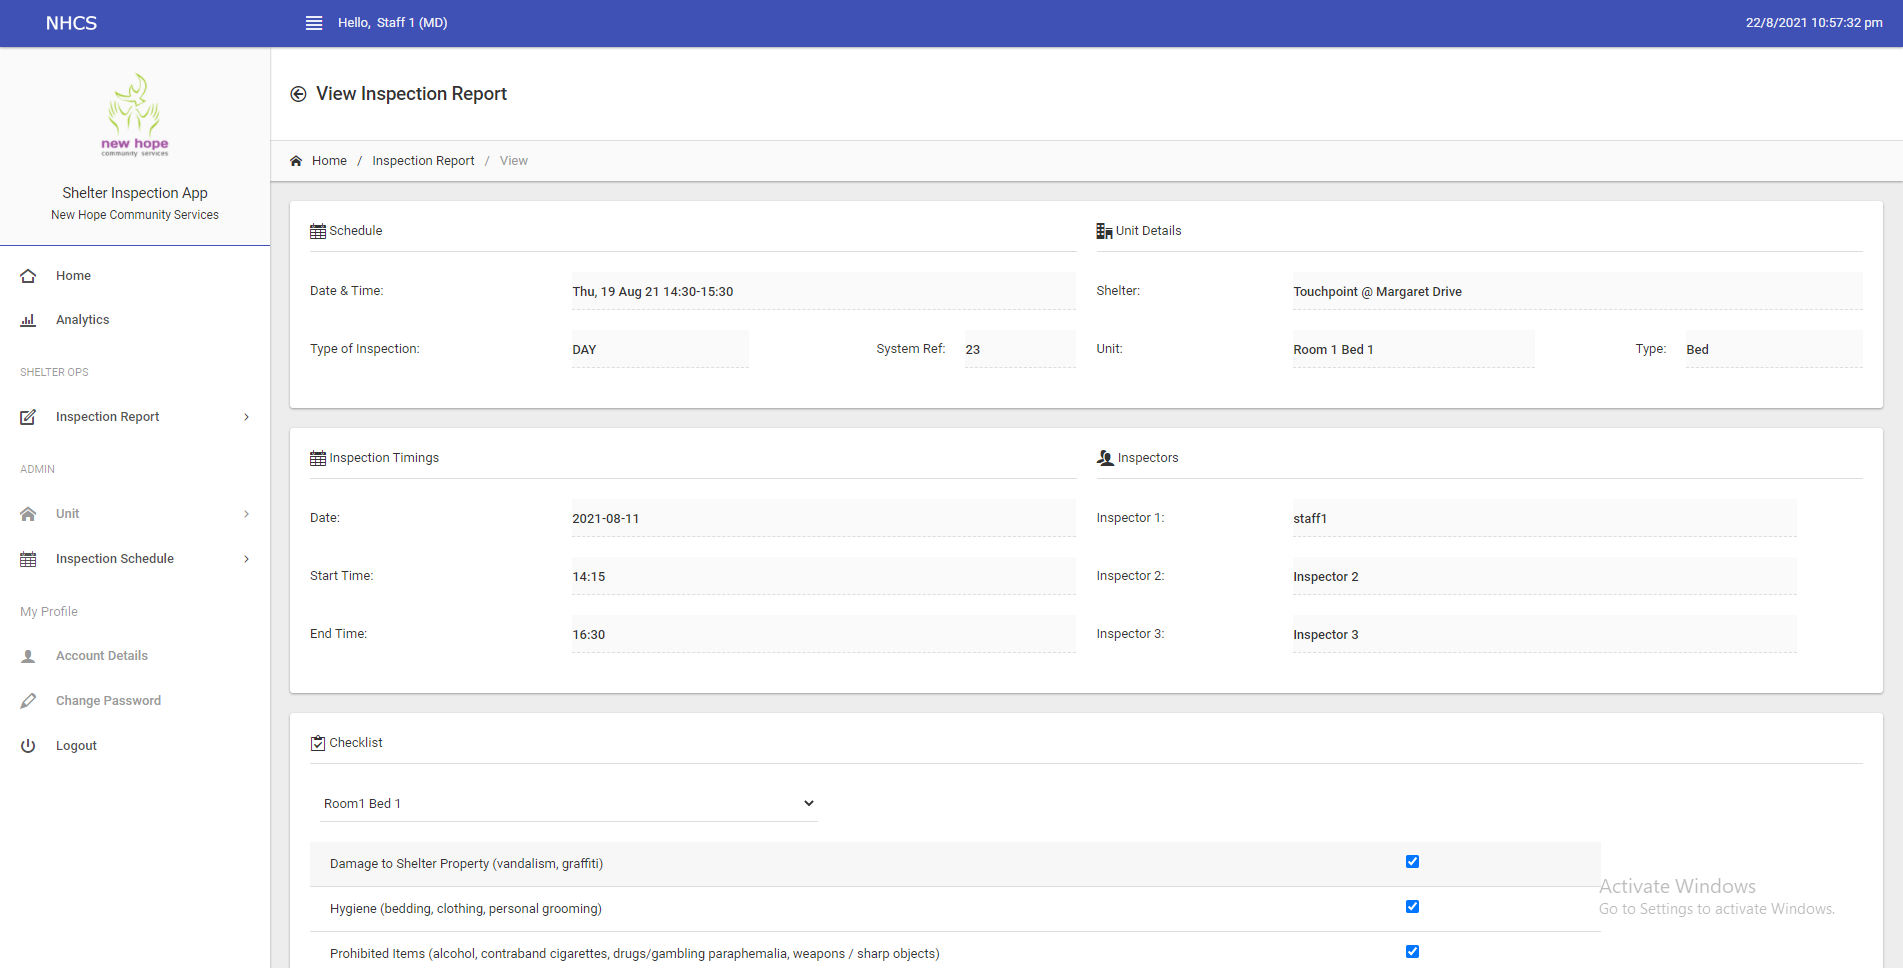Click the Logout power icon
Screen dimensions: 1903x968
tap(28, 746)
